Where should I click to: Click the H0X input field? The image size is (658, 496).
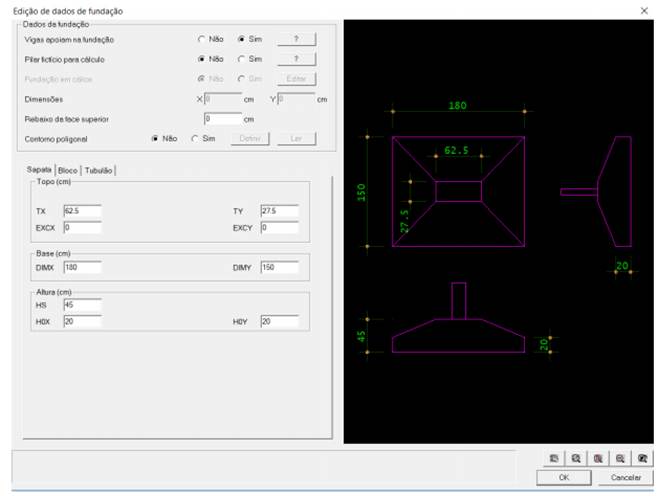pos(82,321)
